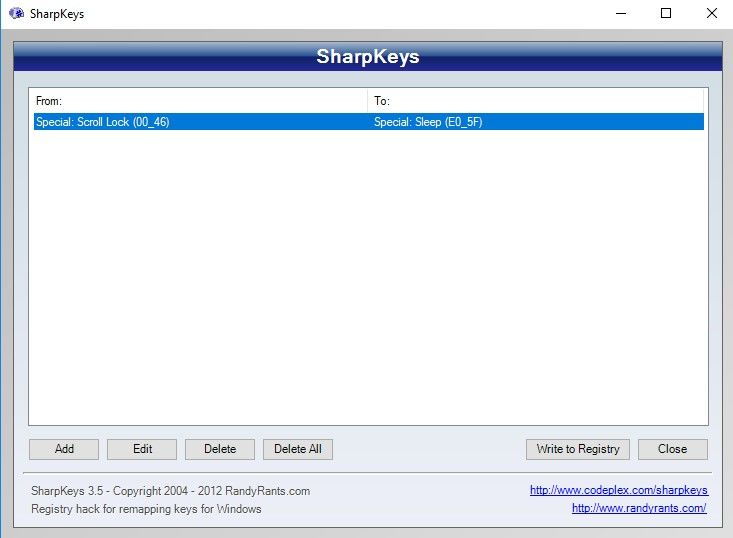
Task: Open the codeplex.com/sharpkeys link
Action: point(619,490)
